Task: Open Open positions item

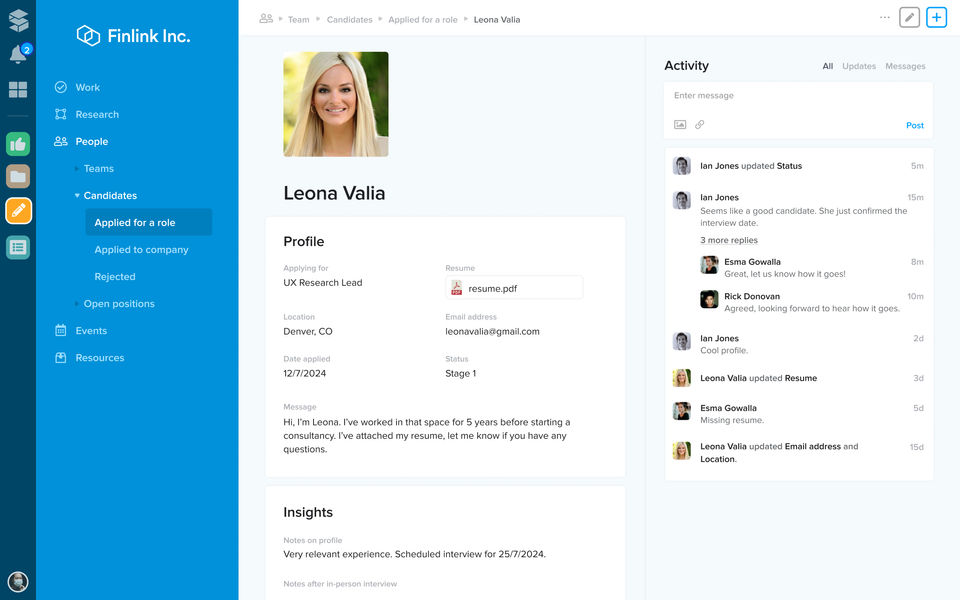Action: tap(119, 304)
